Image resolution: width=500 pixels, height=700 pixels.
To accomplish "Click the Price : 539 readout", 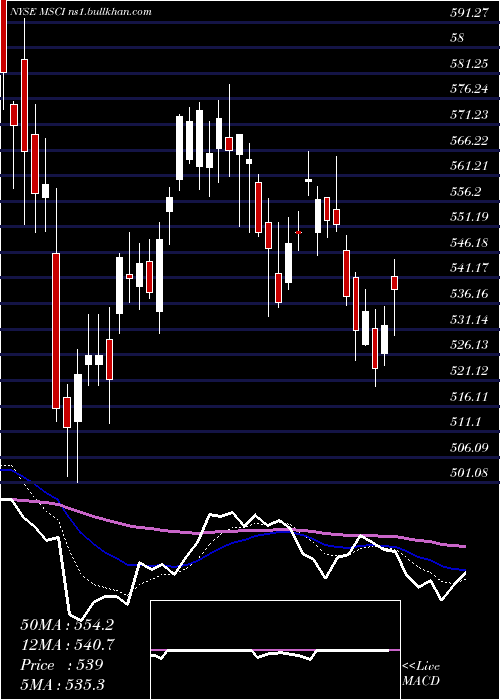I will 62,665.
